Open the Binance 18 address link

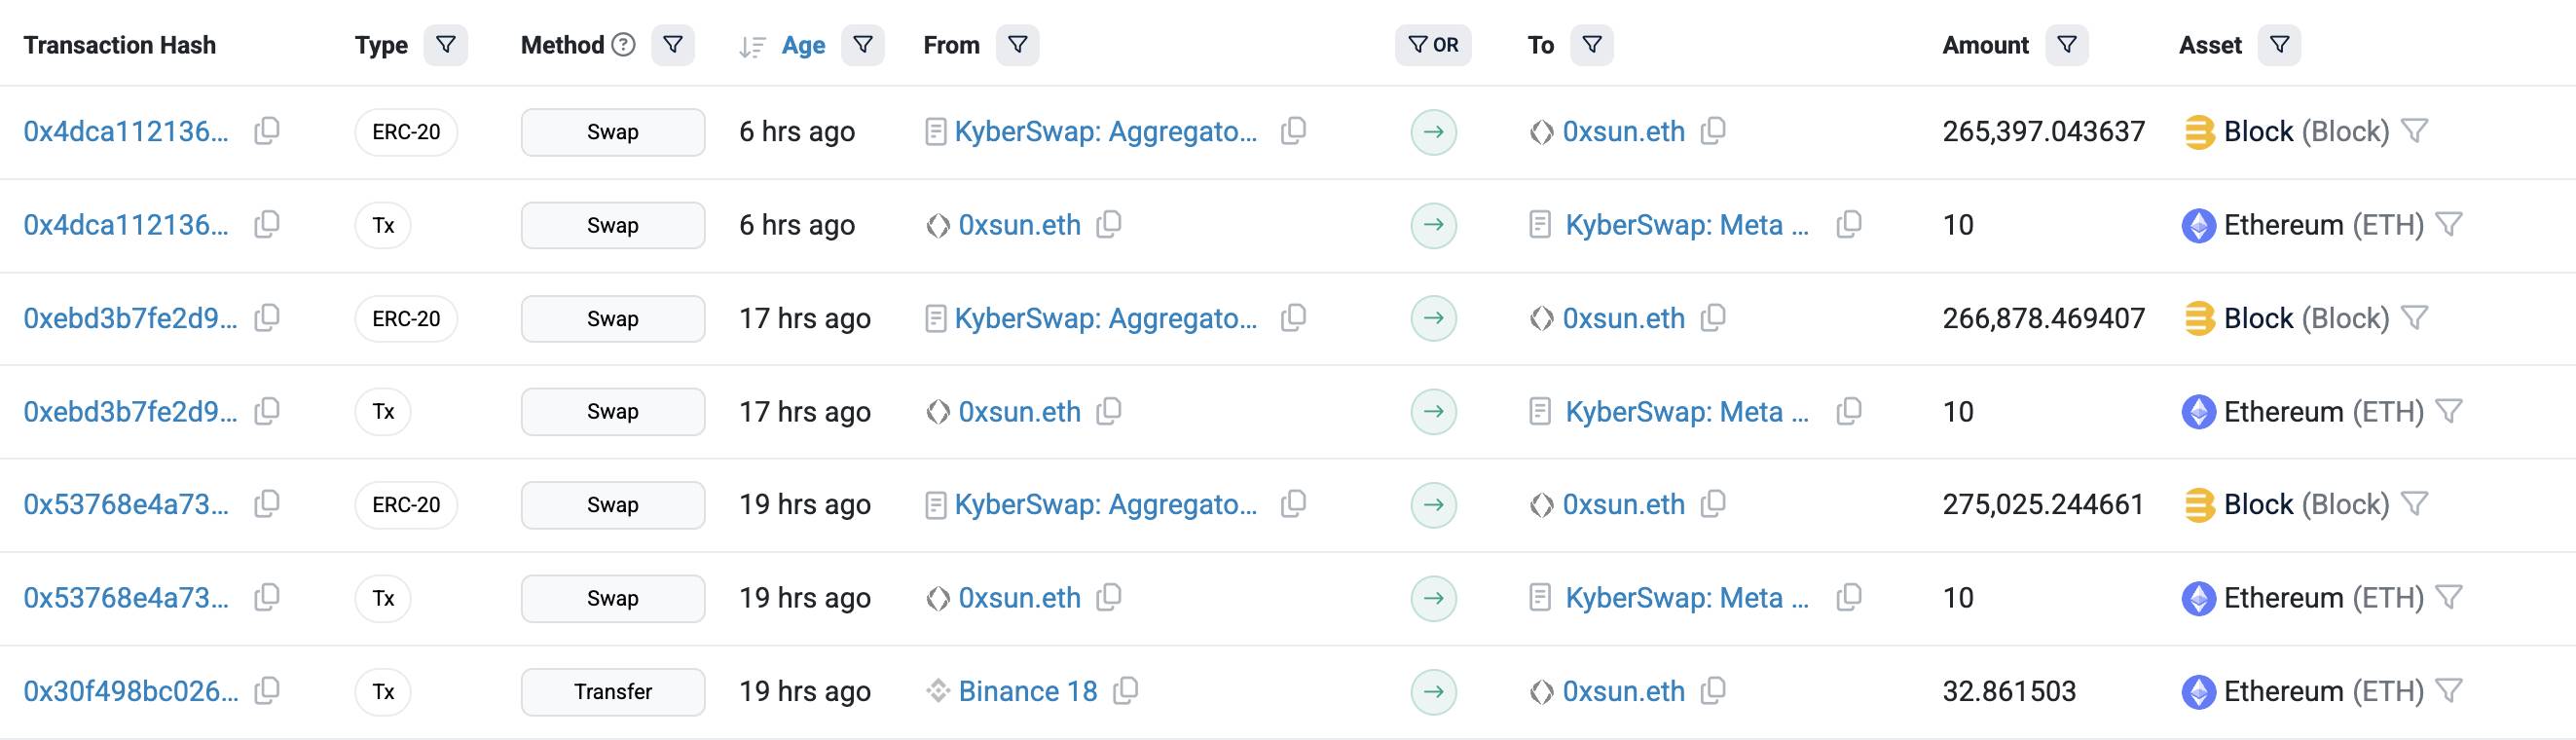(x=1028, y=691)
